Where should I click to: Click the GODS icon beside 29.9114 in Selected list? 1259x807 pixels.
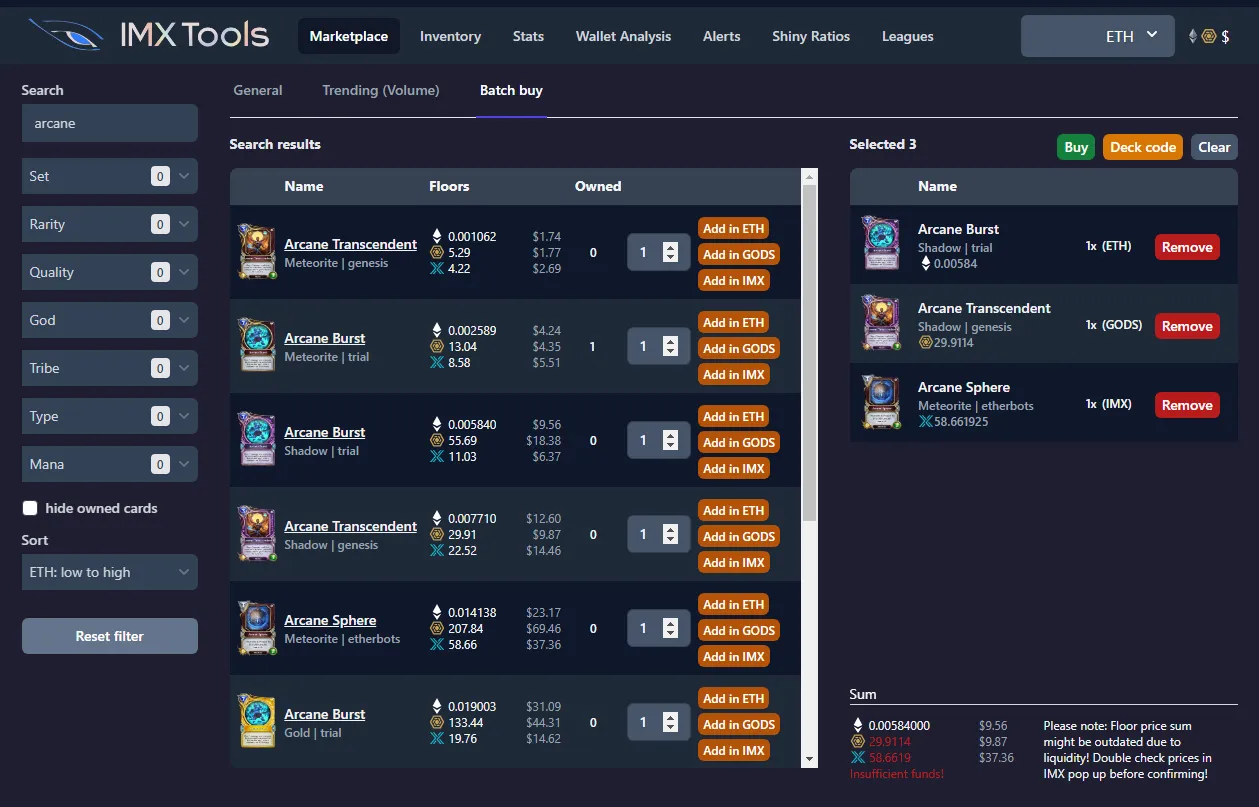click(x=925, y=343)
